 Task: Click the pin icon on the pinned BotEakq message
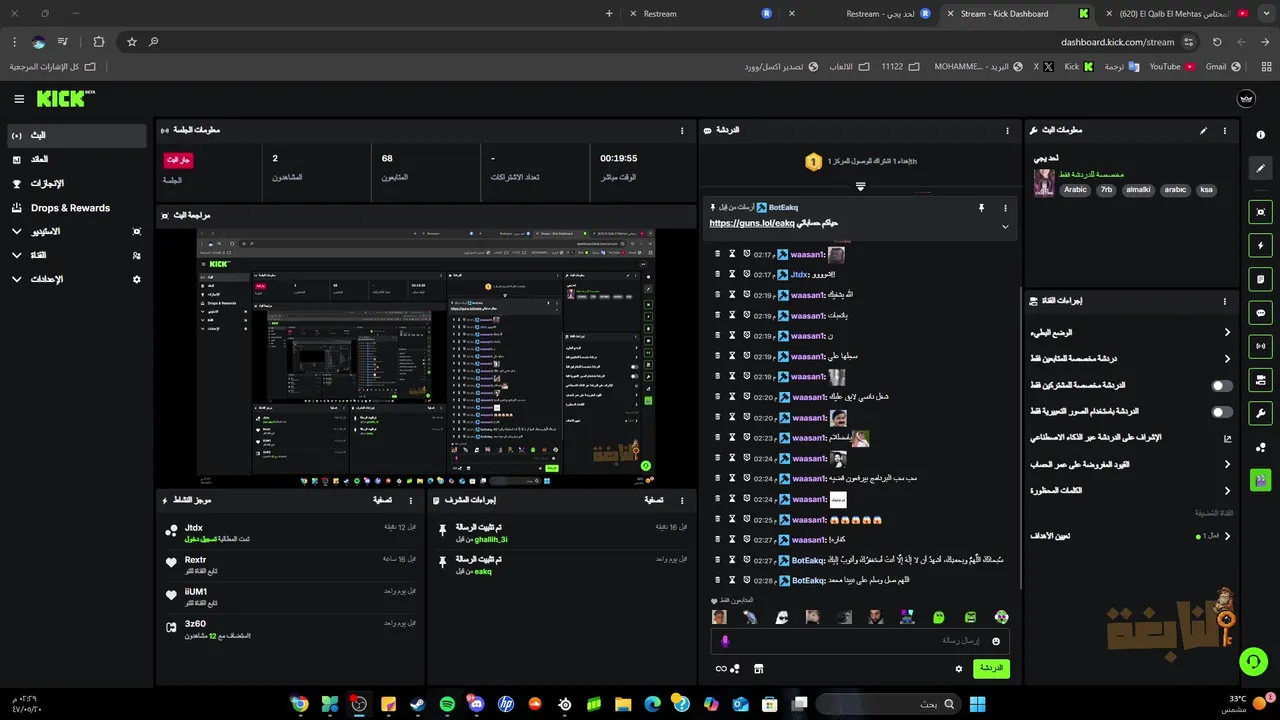pos(981,207)
